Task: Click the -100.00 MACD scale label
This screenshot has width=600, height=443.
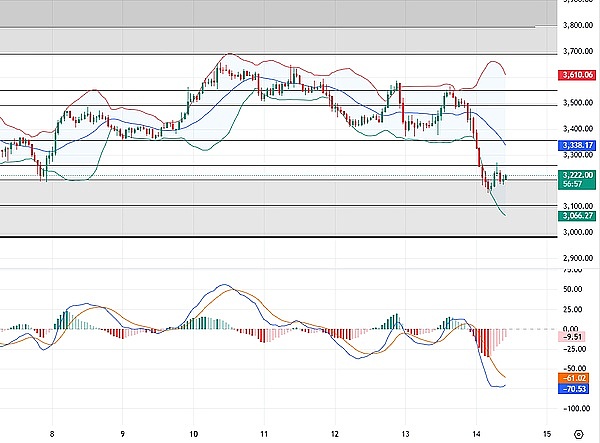Action: 576,409
